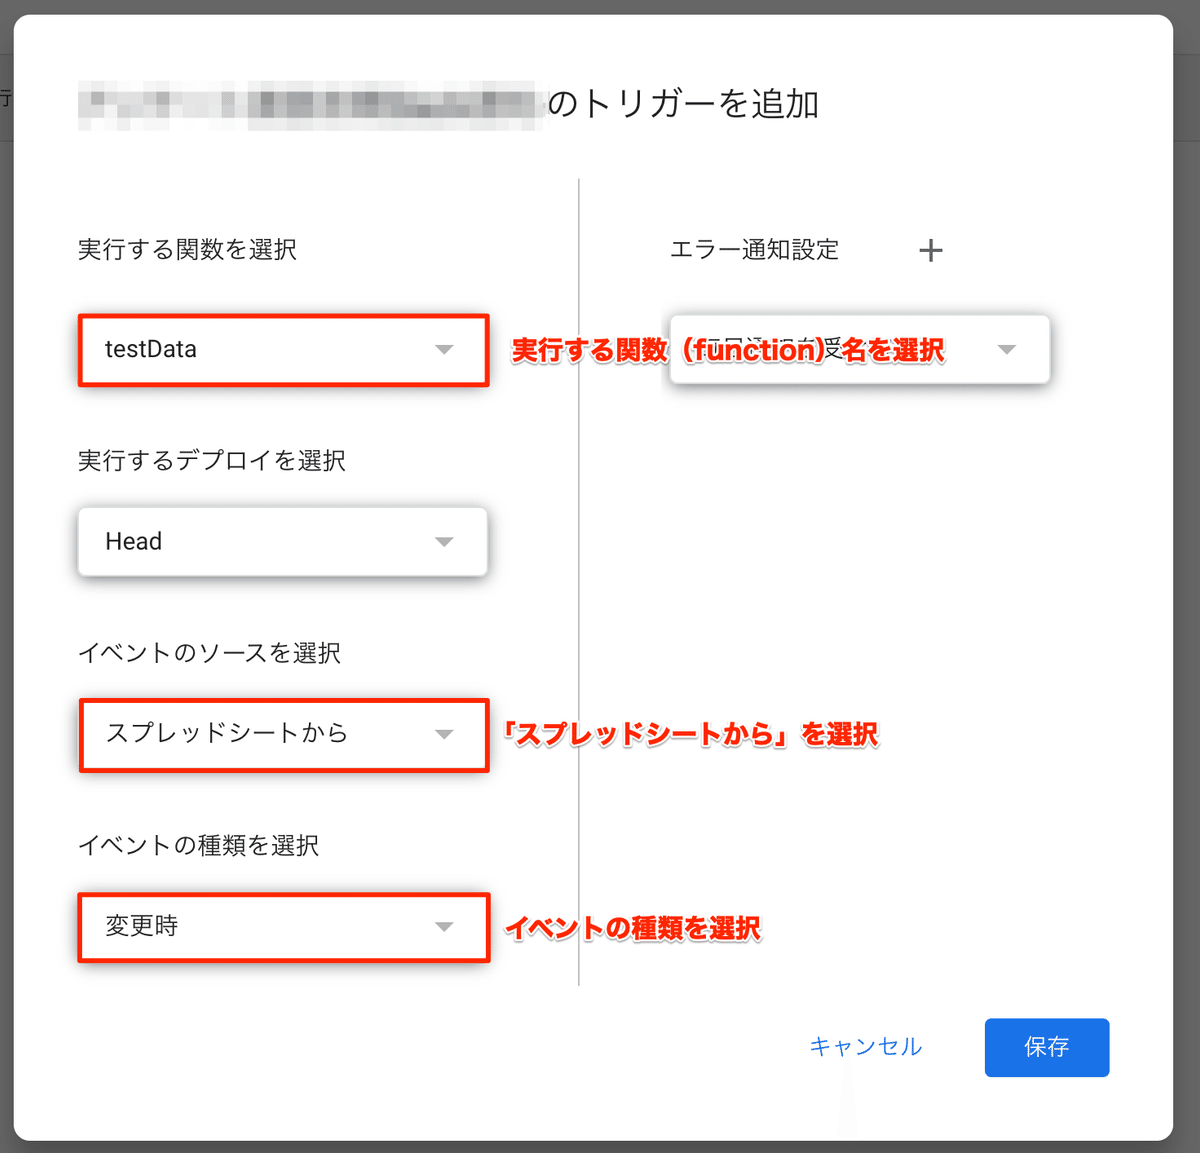
Task: Click the エラー通知設定 heading text
Action: [x=754, y=249]
